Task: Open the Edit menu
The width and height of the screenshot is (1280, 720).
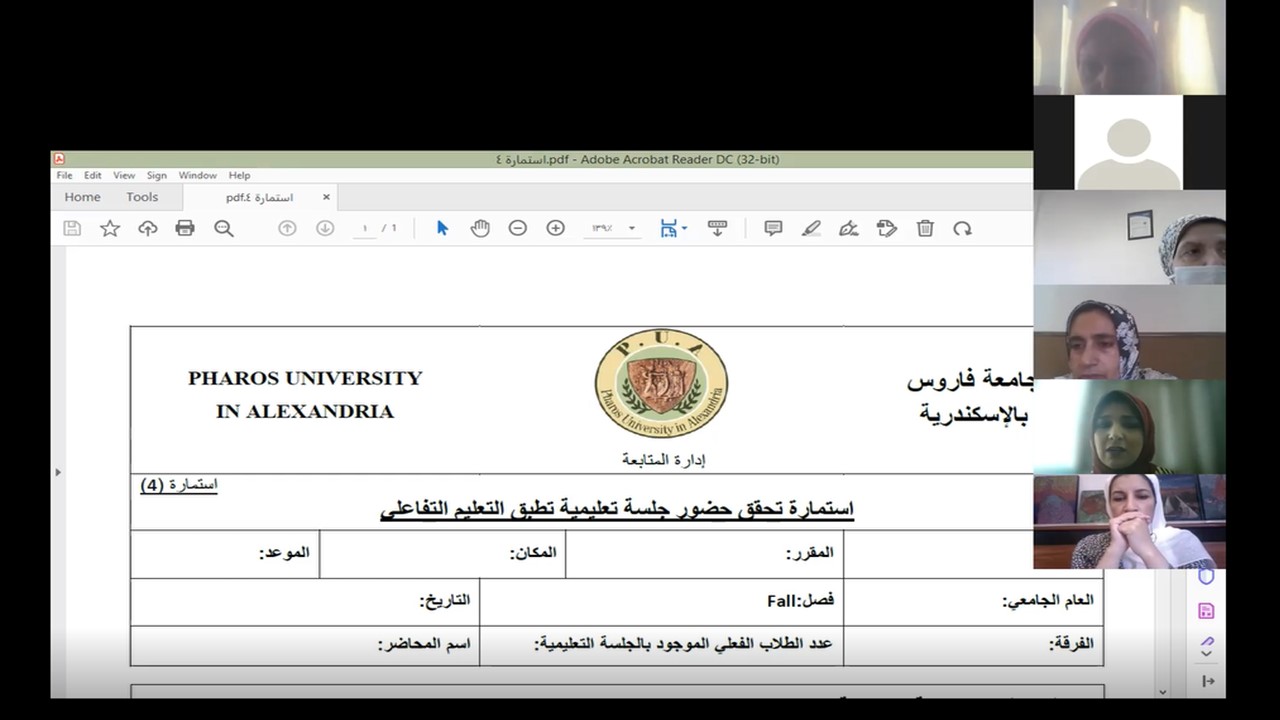Action: click(93, 175)
